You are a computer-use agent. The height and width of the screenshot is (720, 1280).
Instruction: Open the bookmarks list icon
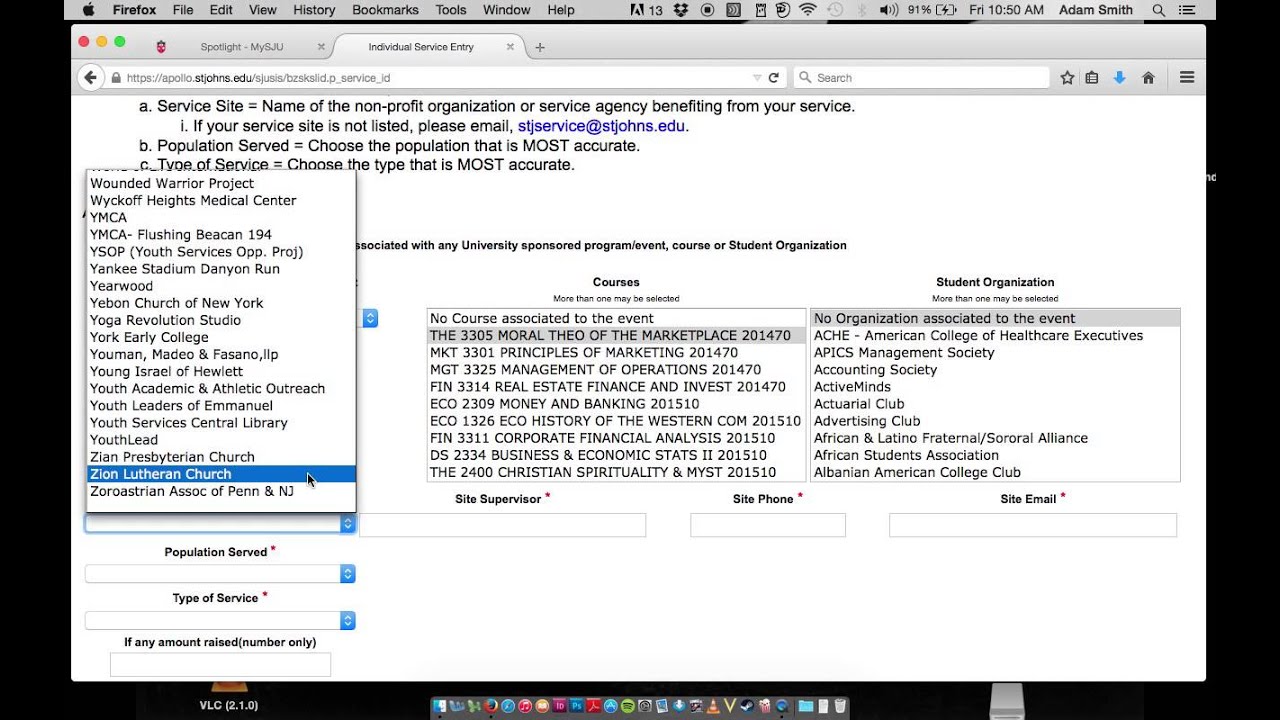(x=1092, y=77)
